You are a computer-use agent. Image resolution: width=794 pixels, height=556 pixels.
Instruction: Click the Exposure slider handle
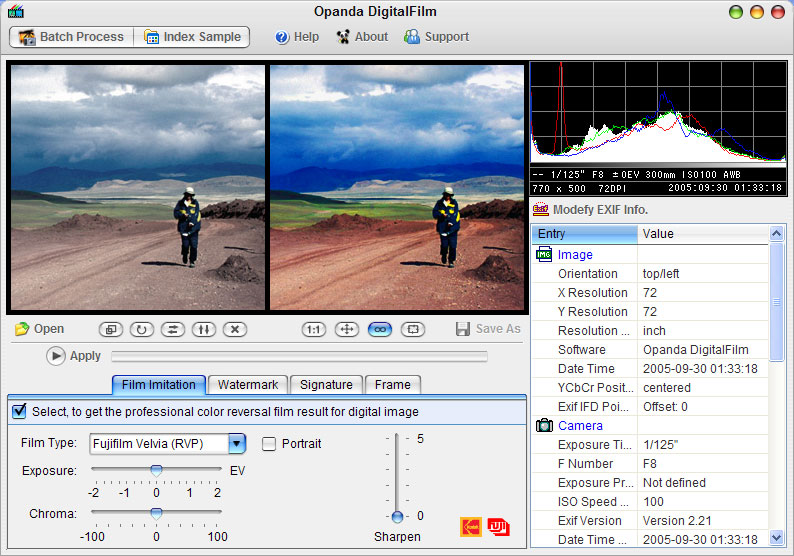(156, 470)
